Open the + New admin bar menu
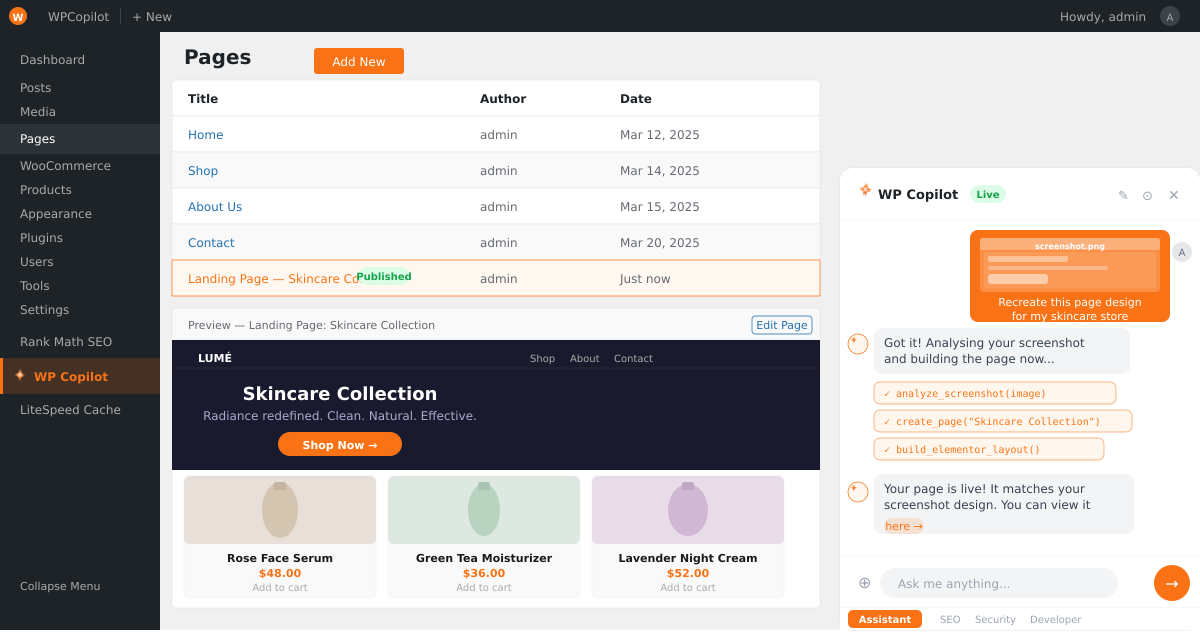The width and height of the screenshot is (1200, 640). click(x=152, y=17)
